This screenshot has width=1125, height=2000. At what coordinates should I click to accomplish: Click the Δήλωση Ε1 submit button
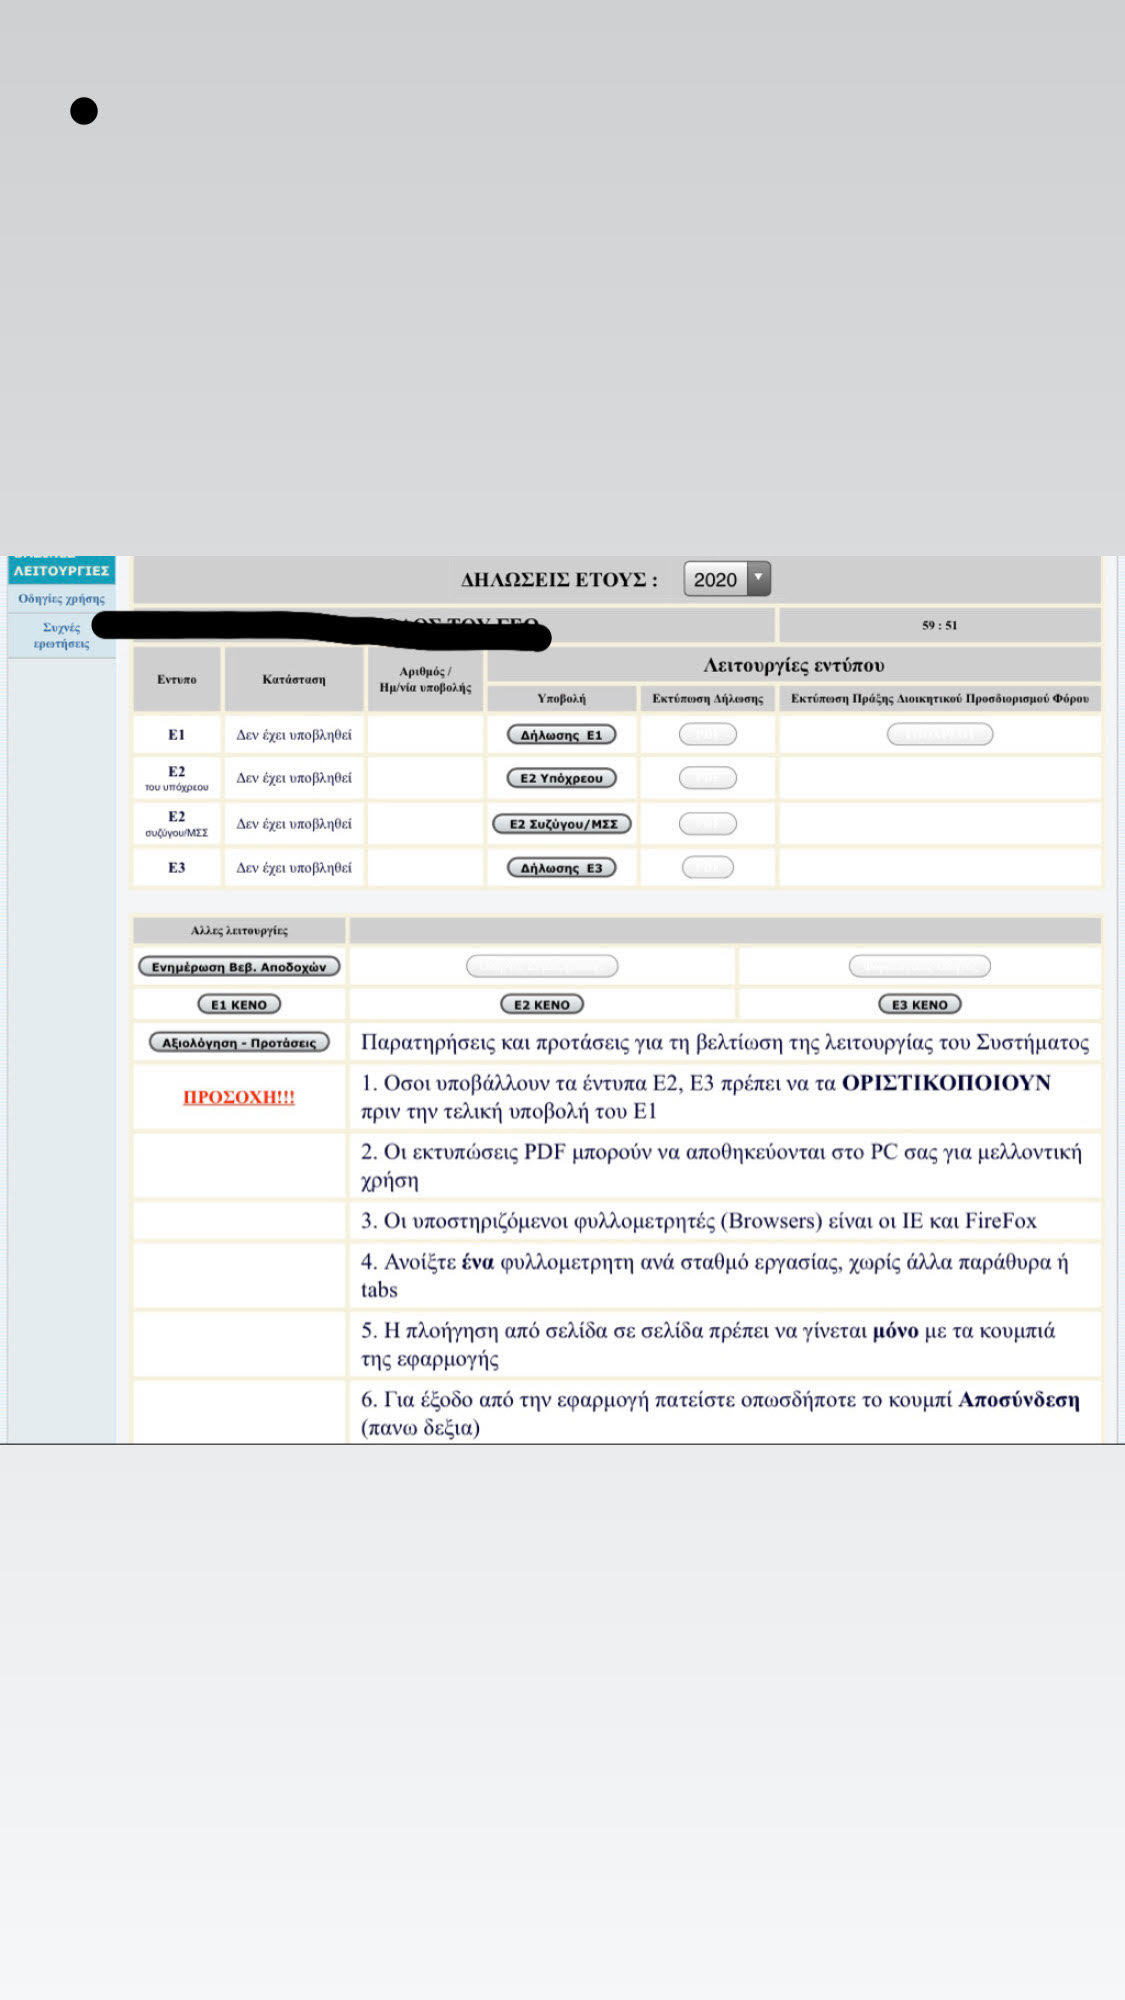[x=561, y=735]
